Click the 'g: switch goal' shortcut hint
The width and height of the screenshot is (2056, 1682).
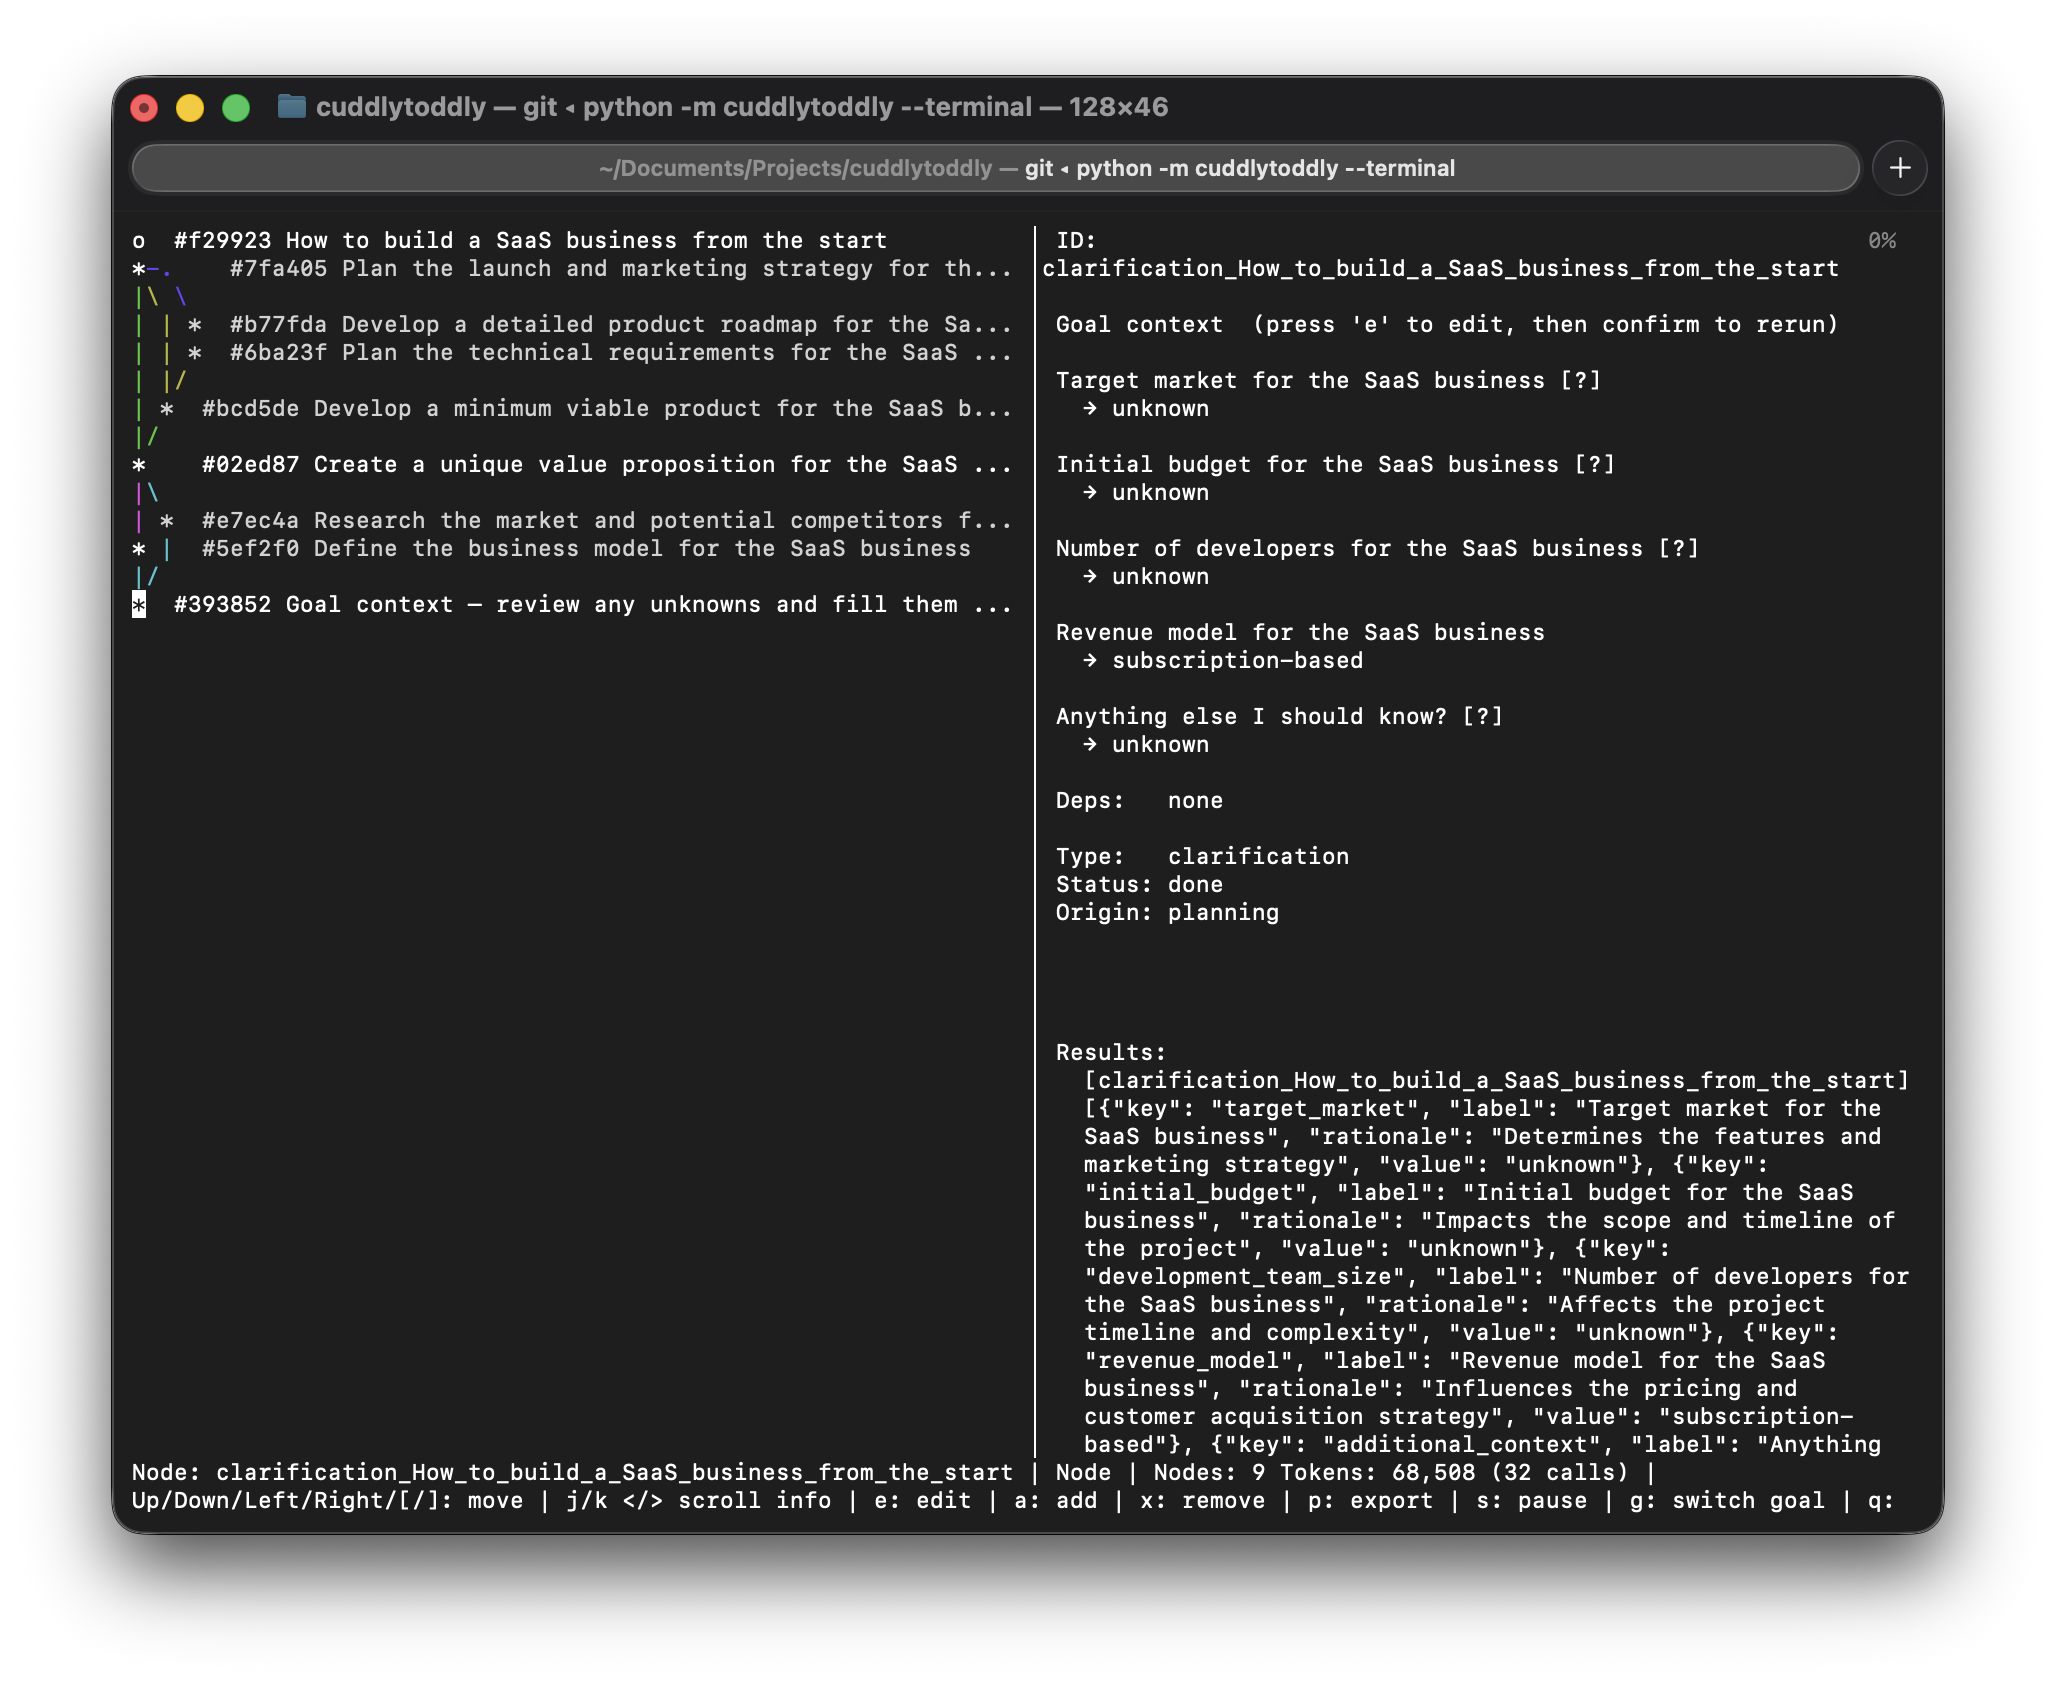tap(1727, 1500)
